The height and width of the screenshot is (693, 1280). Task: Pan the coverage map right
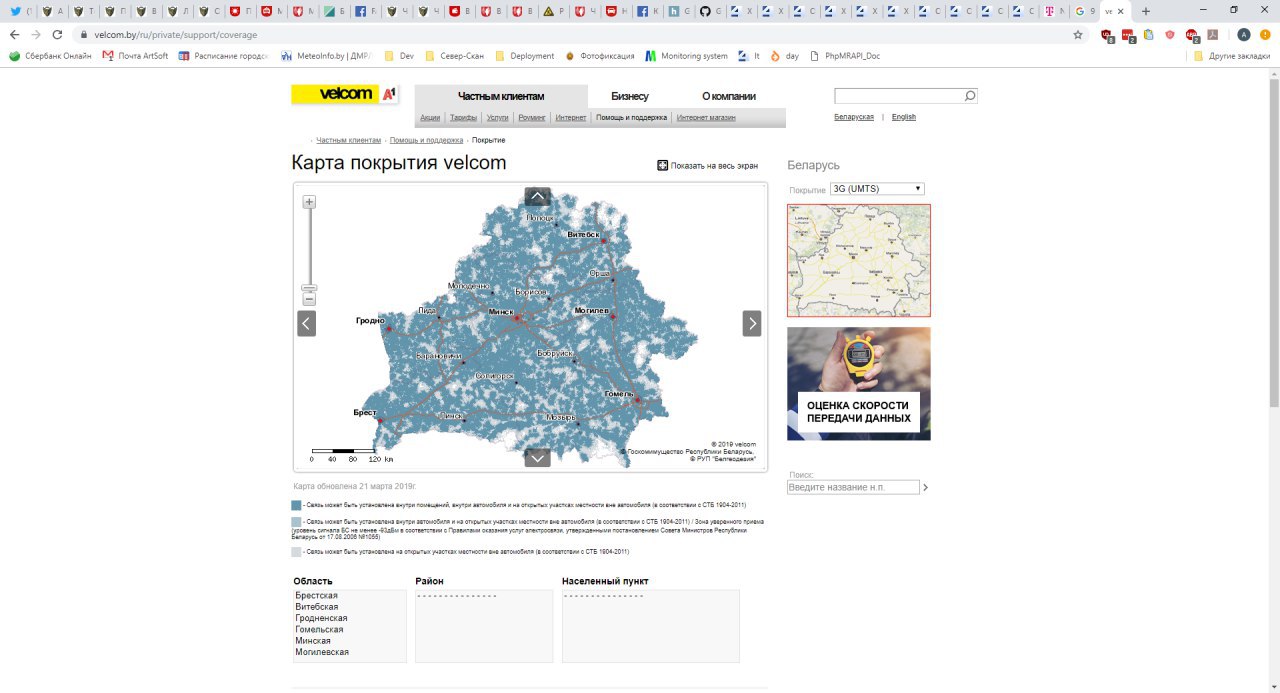[x=751, y=323]
